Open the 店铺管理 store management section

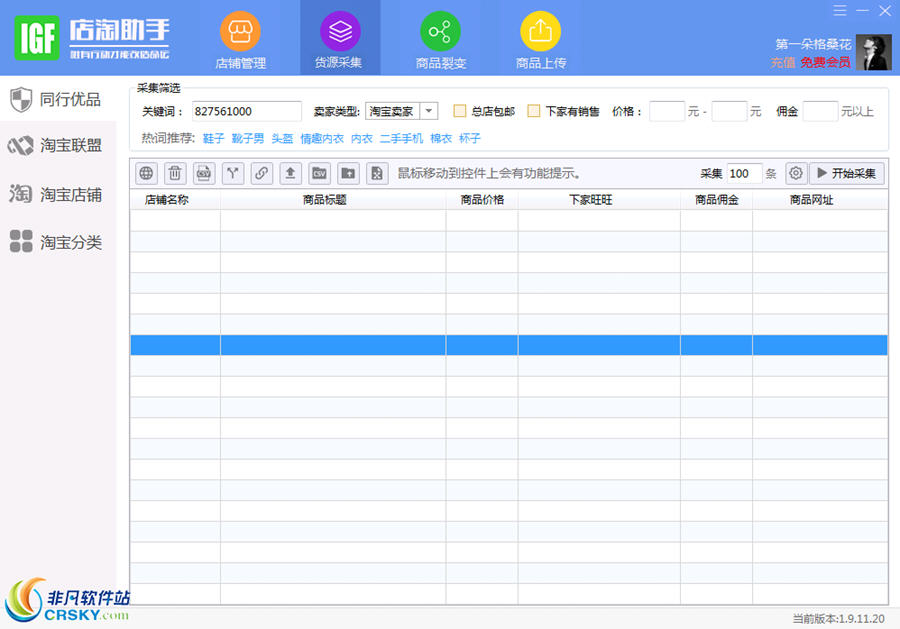(x=240, y=40)
